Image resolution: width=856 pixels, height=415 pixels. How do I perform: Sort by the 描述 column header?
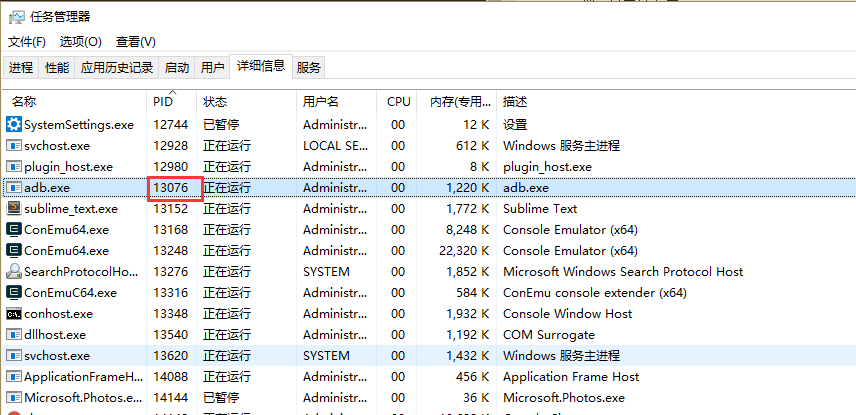tap(676, 102)
